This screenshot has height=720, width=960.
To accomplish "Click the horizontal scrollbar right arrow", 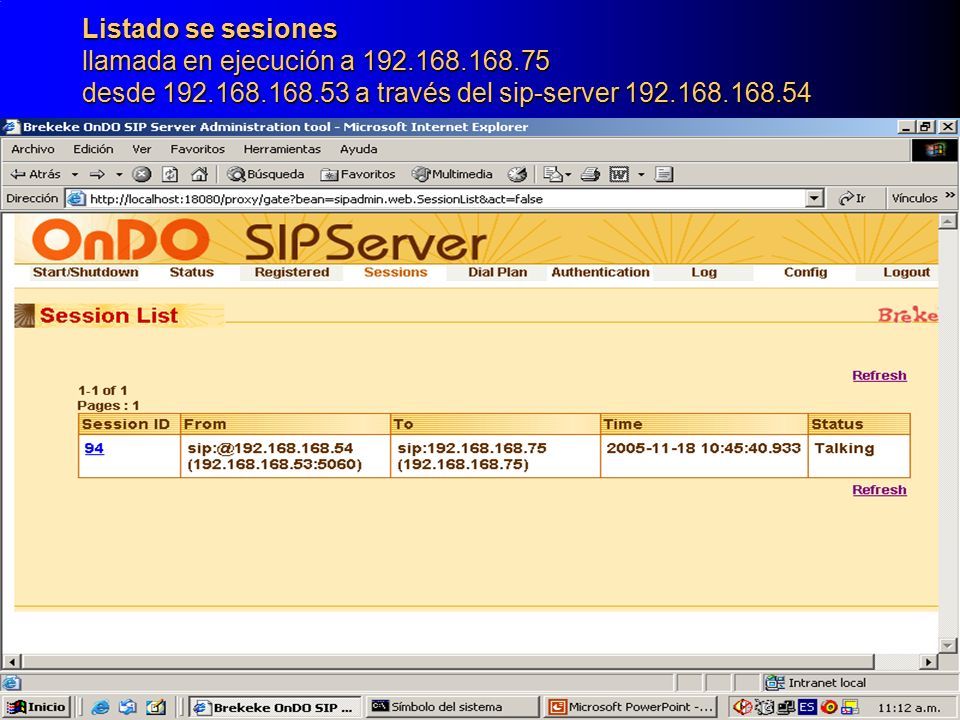I will click(x=929, y=662).
